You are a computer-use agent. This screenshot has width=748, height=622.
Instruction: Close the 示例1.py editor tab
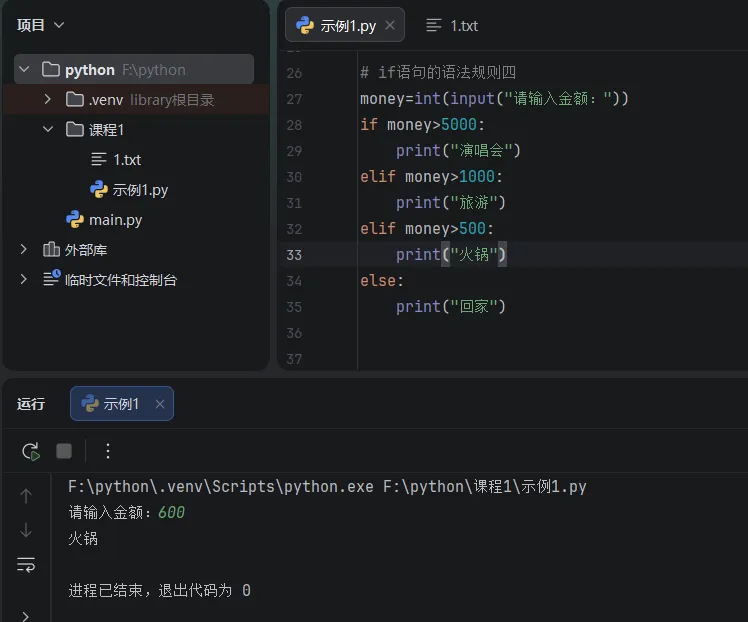click(390, 25)
